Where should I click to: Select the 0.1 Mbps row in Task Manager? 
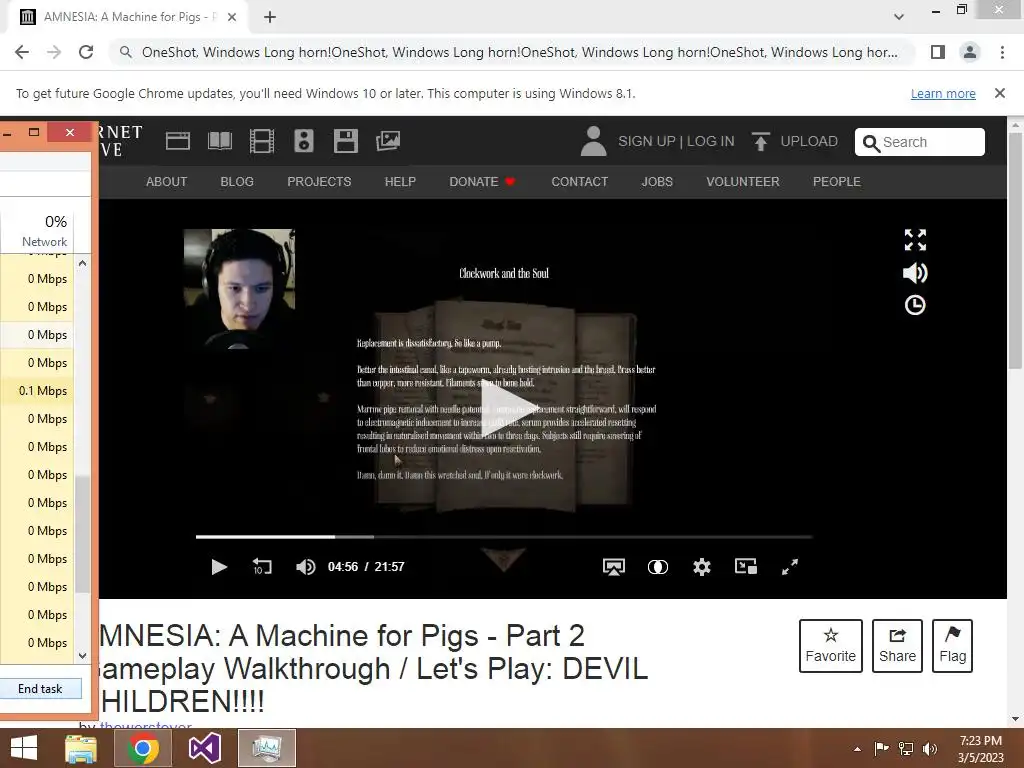coord(37,391)
